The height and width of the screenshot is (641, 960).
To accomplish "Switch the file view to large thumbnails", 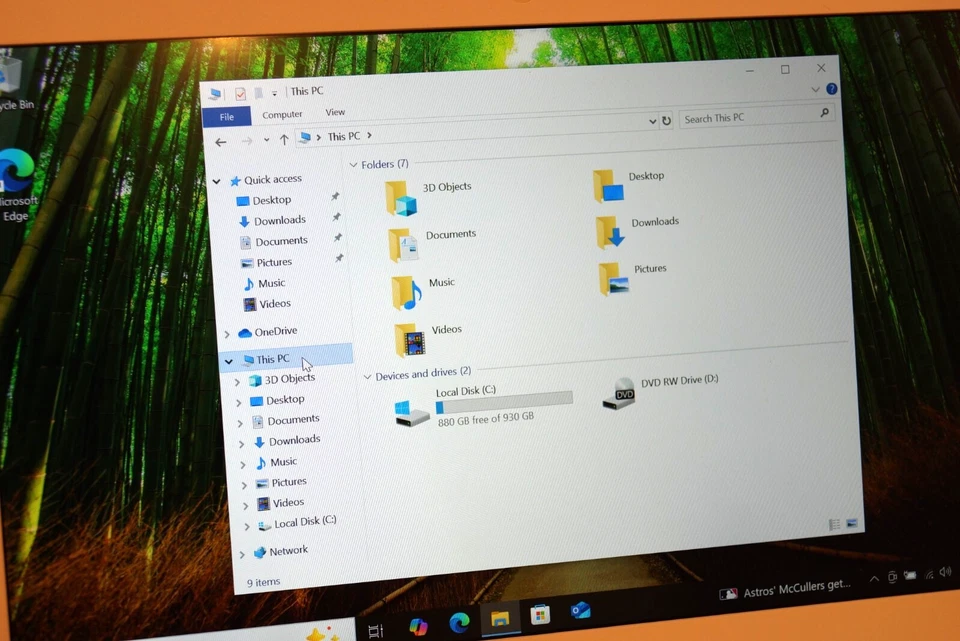I will [x=851, y=523].
